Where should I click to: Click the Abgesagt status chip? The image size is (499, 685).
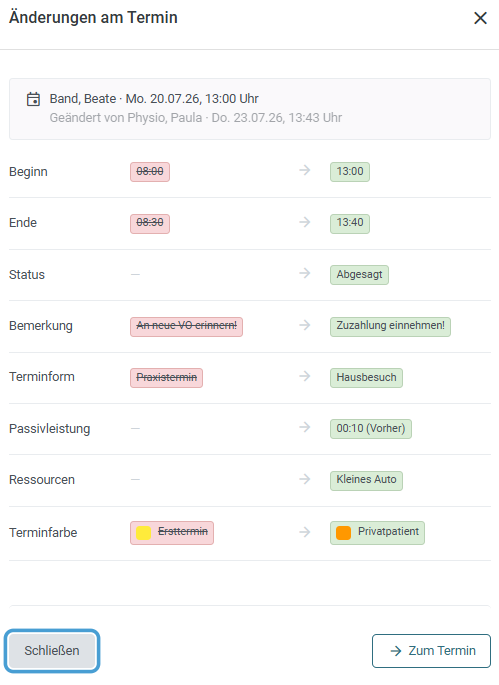(x=359, y=275)
